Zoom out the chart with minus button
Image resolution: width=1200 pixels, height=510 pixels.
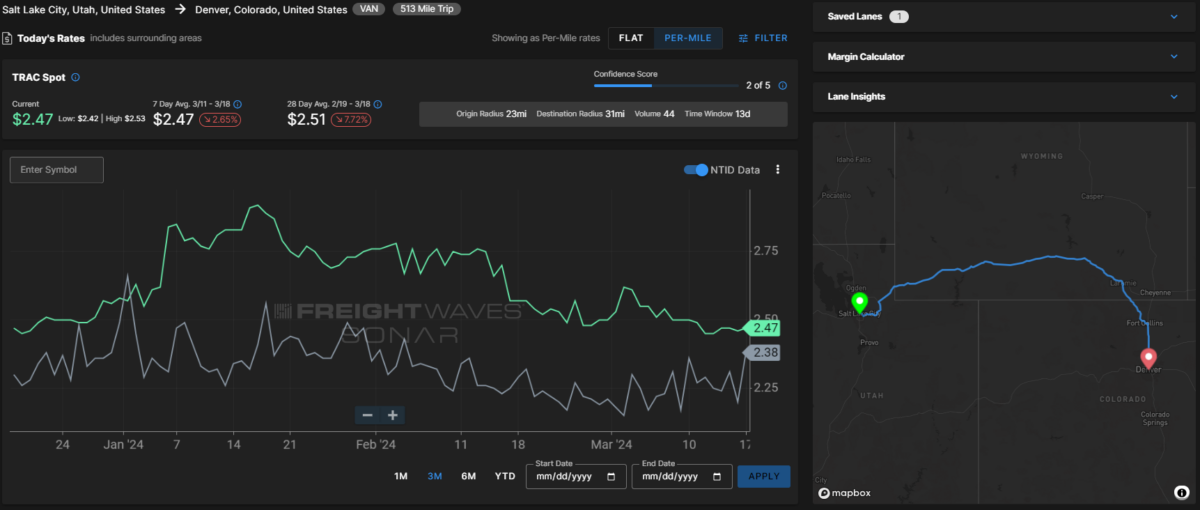(368, 415)
